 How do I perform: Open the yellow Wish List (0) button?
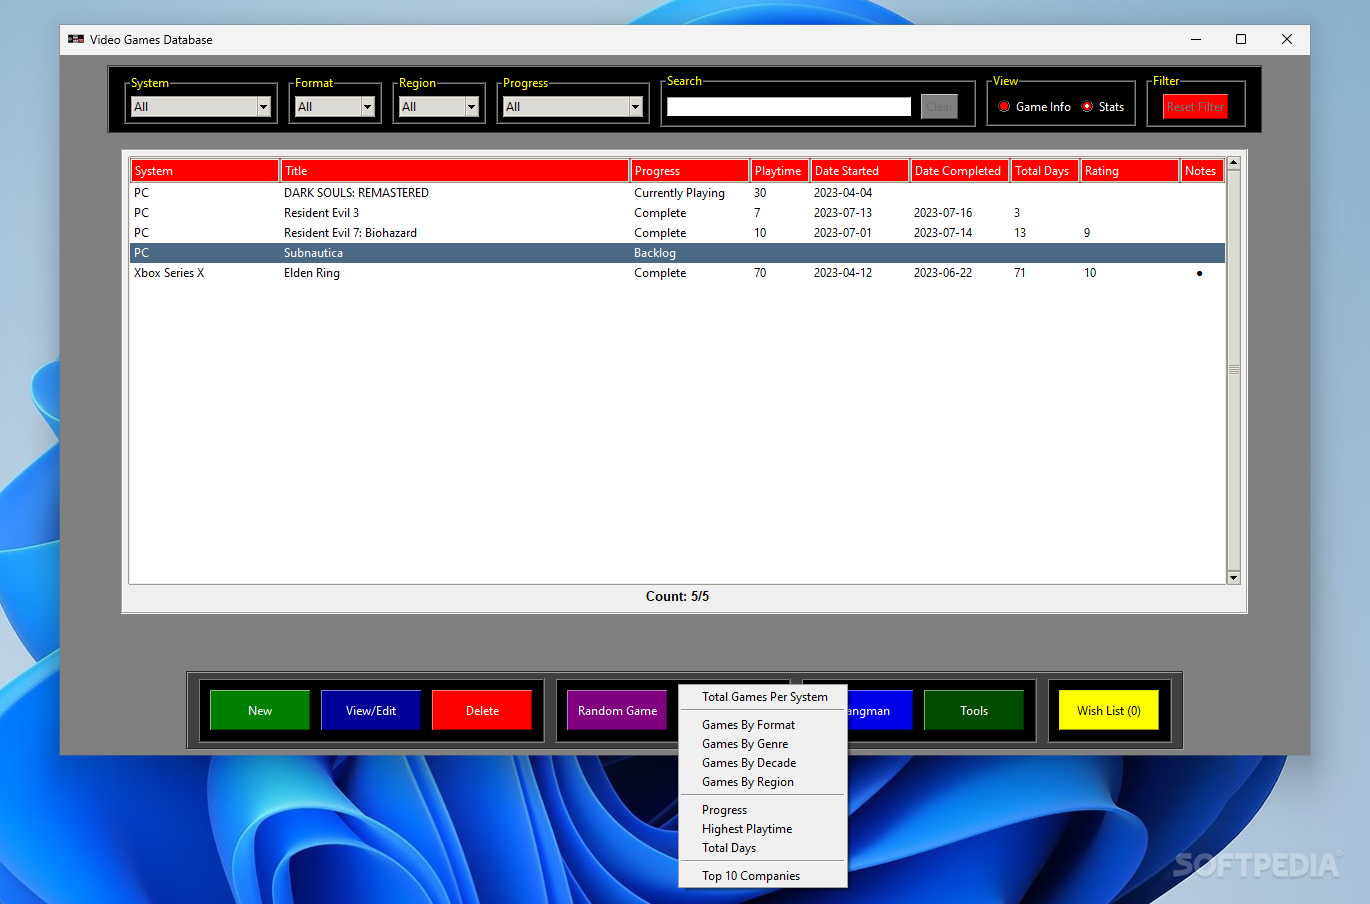[1109, 711]
